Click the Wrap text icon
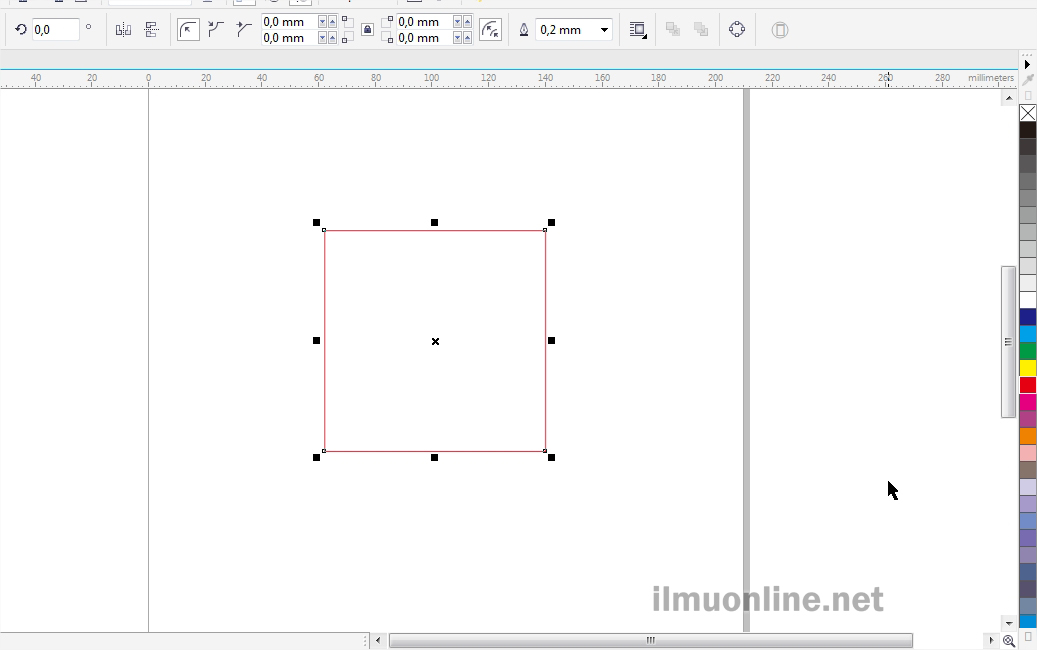Screen dimensions: 1037x650 tap(637, 30)
